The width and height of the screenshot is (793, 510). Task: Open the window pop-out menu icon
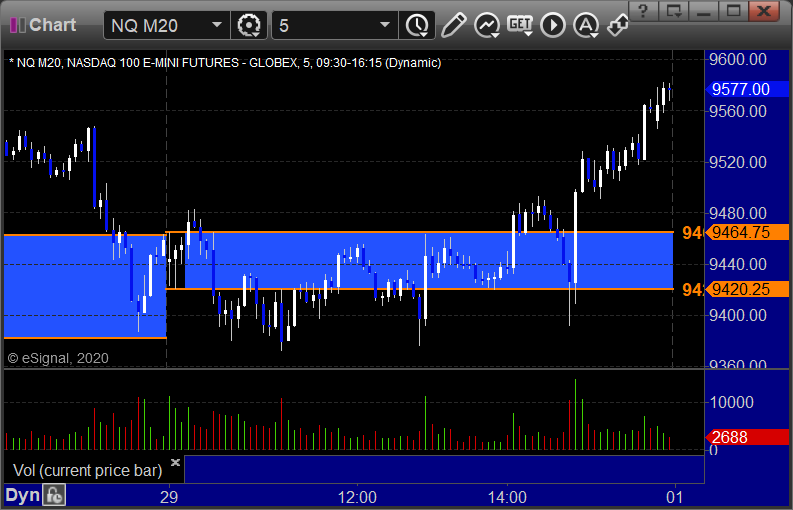pos(674,11)
